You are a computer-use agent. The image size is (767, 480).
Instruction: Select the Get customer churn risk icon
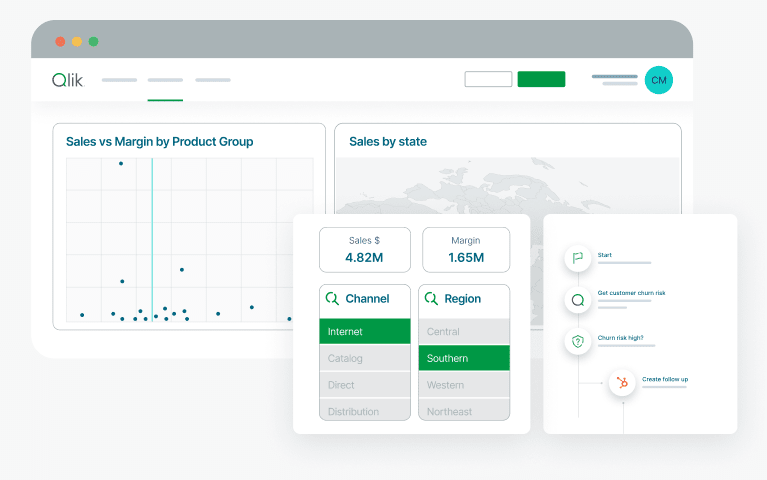pos(577,299)
